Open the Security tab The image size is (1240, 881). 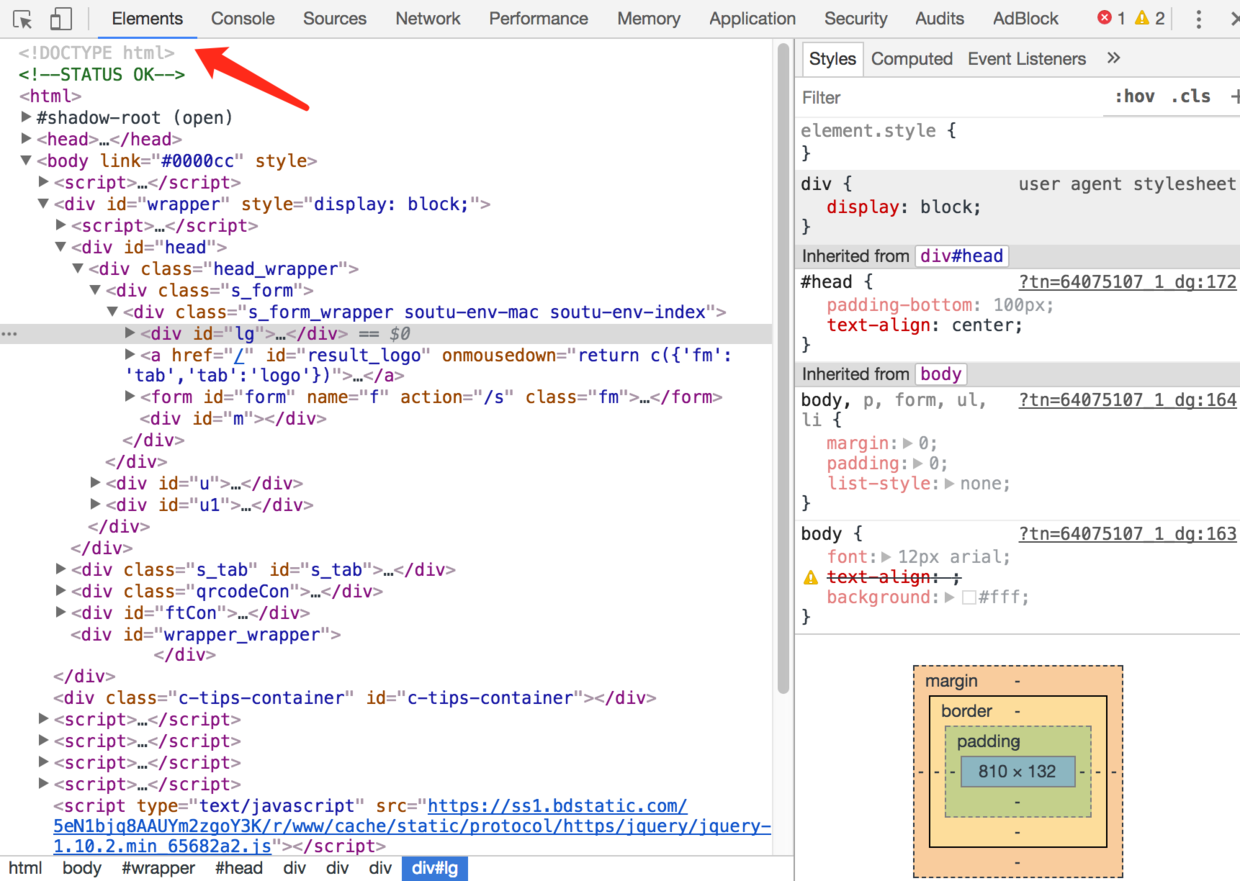[856, 18]
